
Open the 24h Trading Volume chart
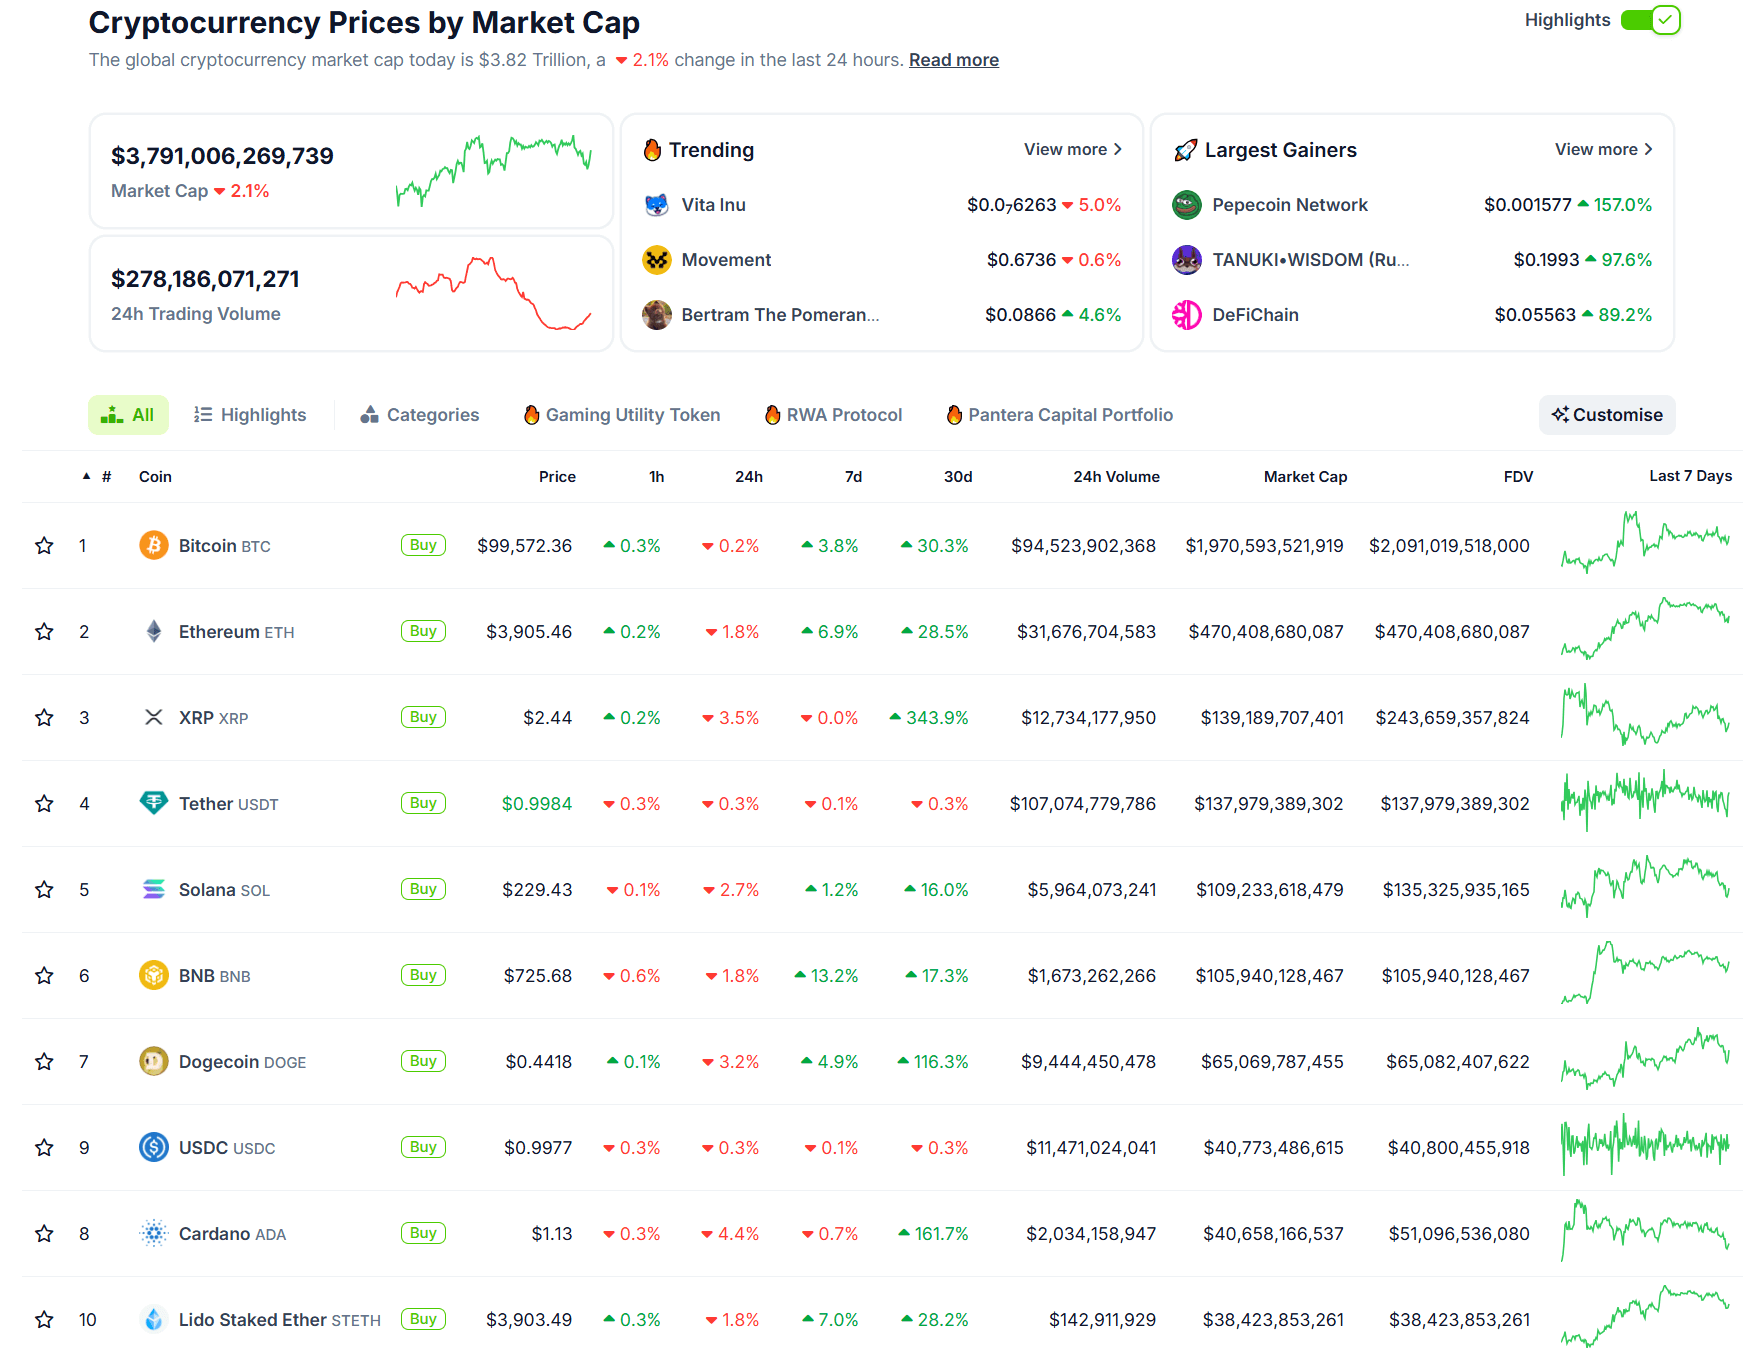click(x=494, y=293)
